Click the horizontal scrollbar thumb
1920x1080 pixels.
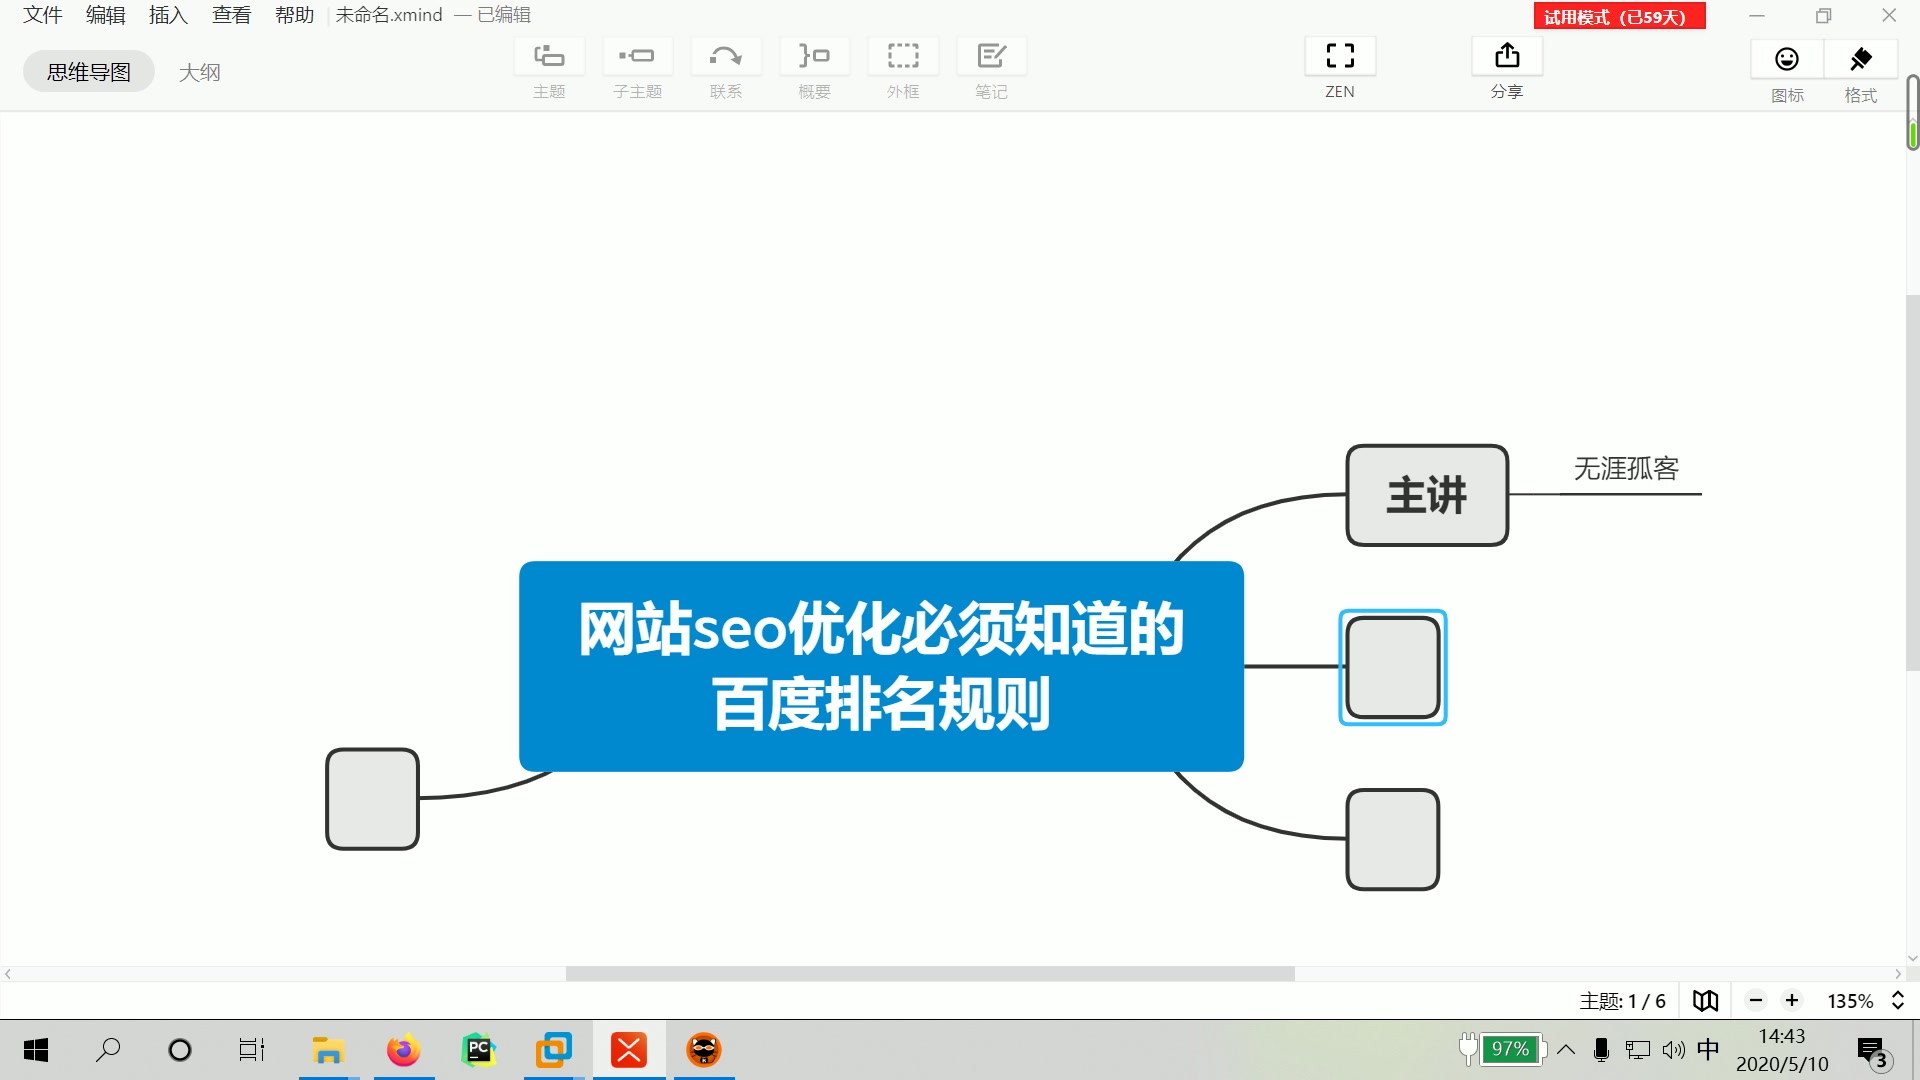coord(930,973)
